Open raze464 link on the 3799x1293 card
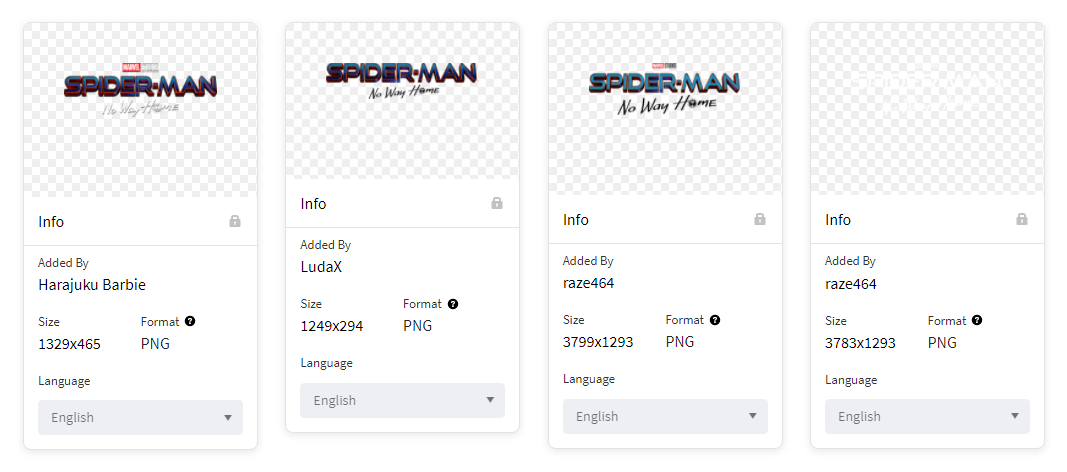1067x472 pixels. coord(588,283)
